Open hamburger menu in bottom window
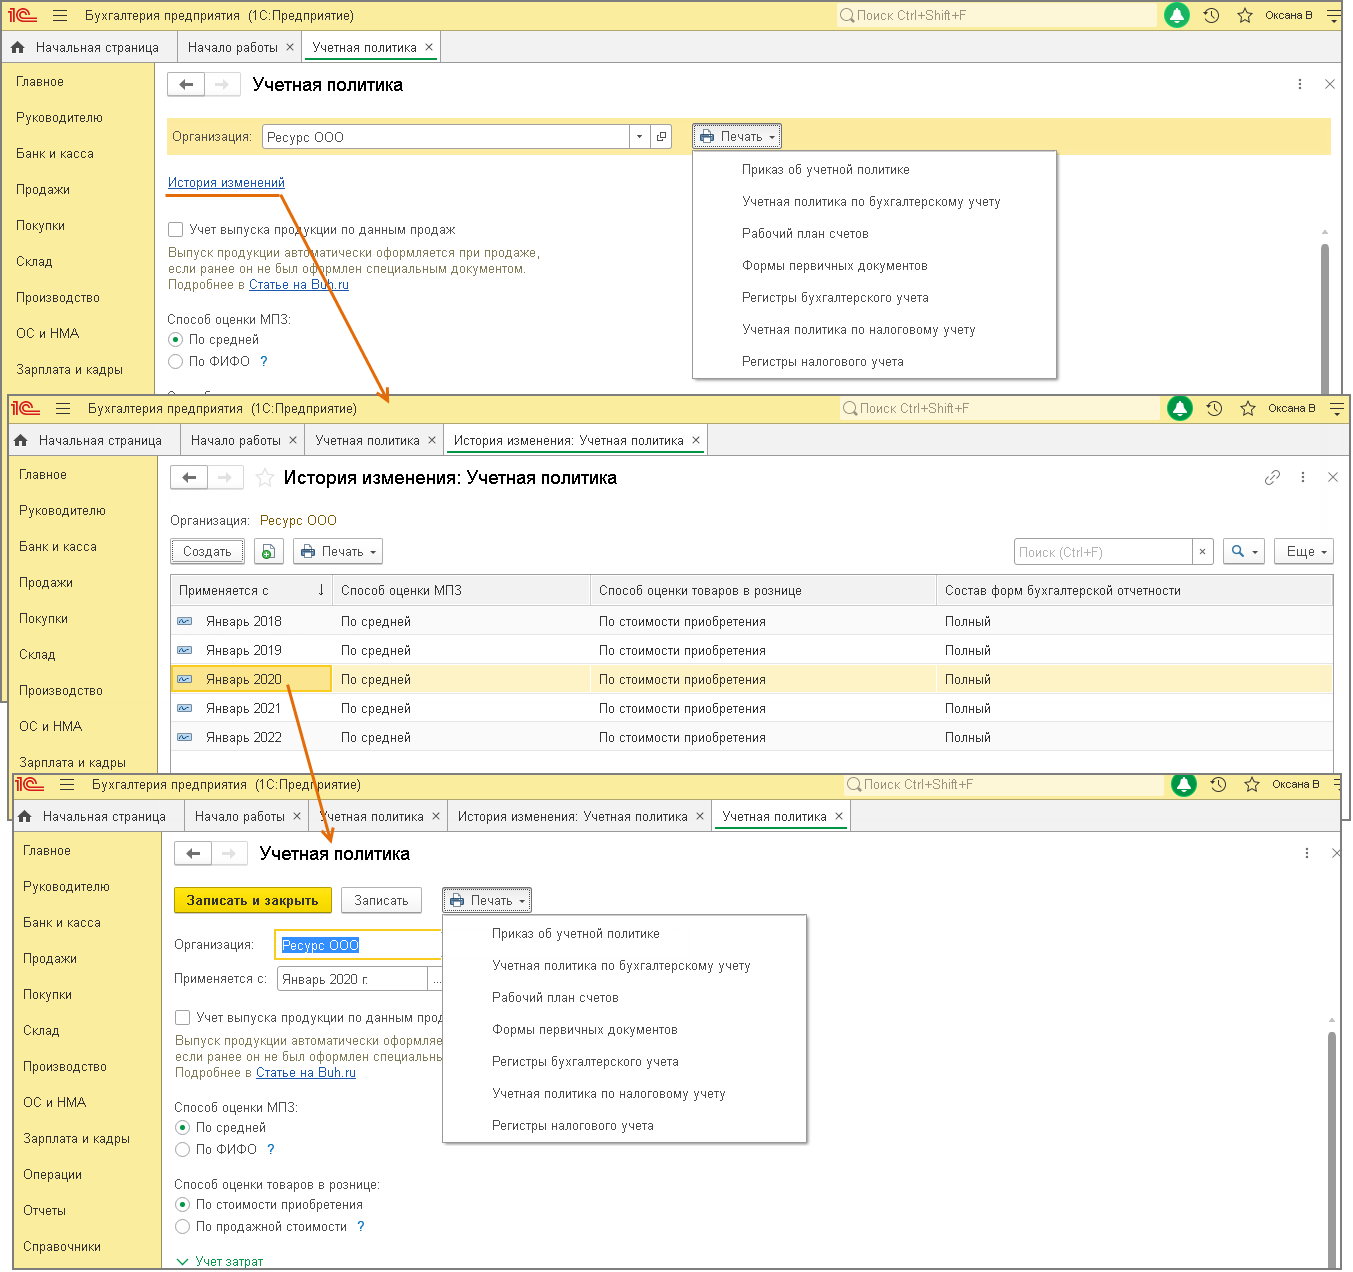Image resolution: width=1353 pixels, height=1272 pixels. [x=67, y=785]
